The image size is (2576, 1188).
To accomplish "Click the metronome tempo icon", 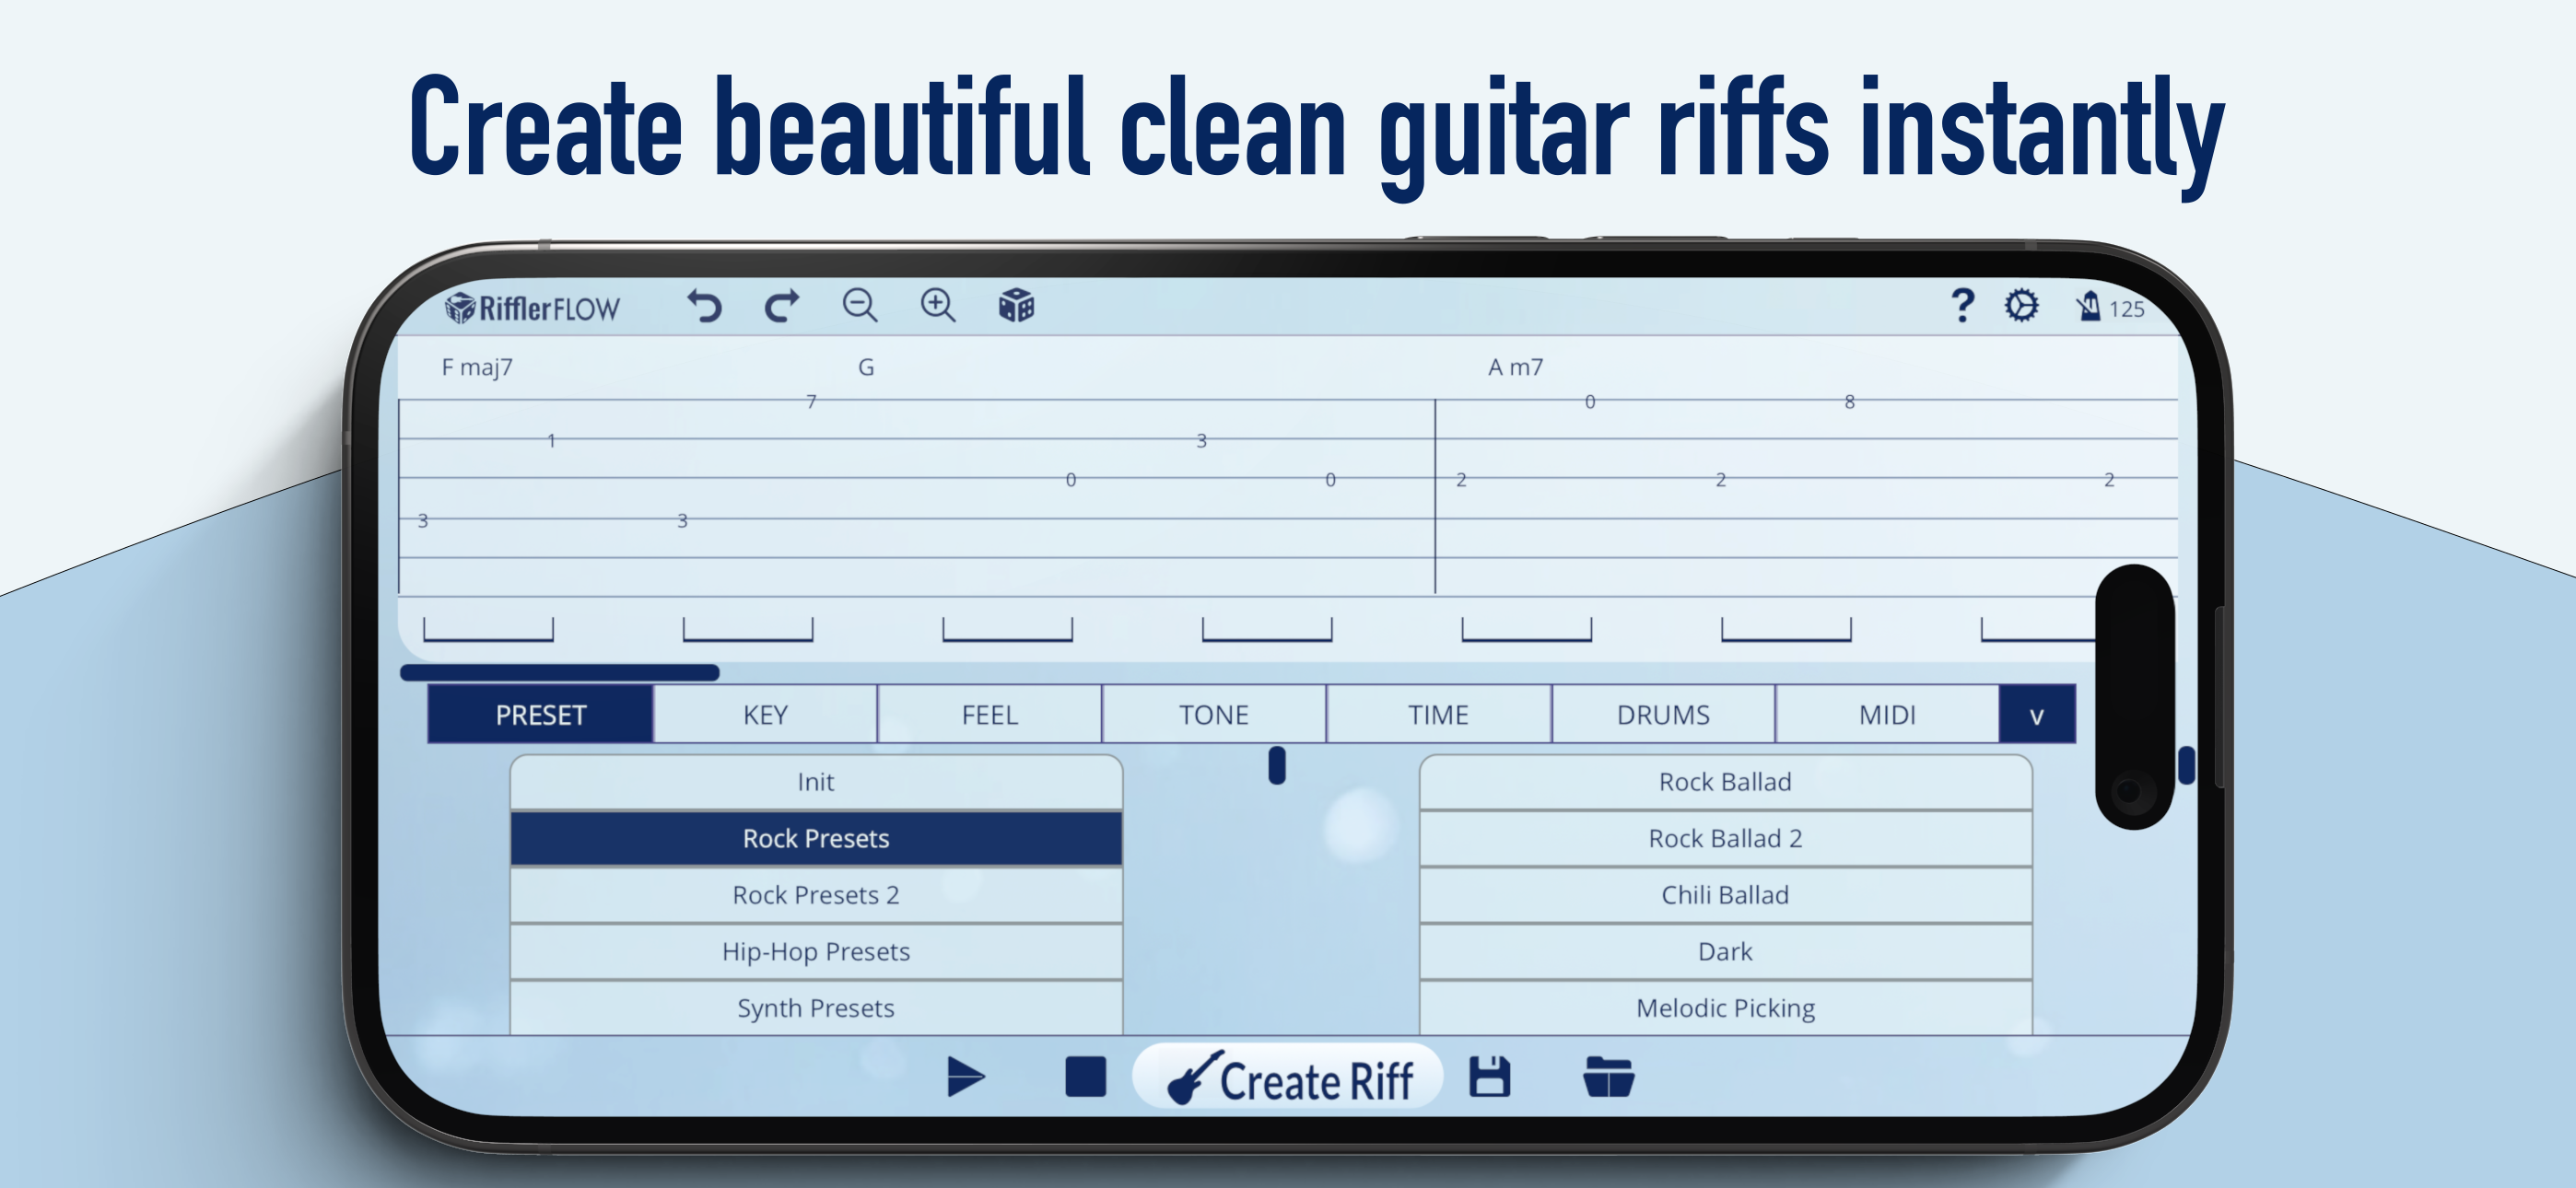I will point(2088,306).
